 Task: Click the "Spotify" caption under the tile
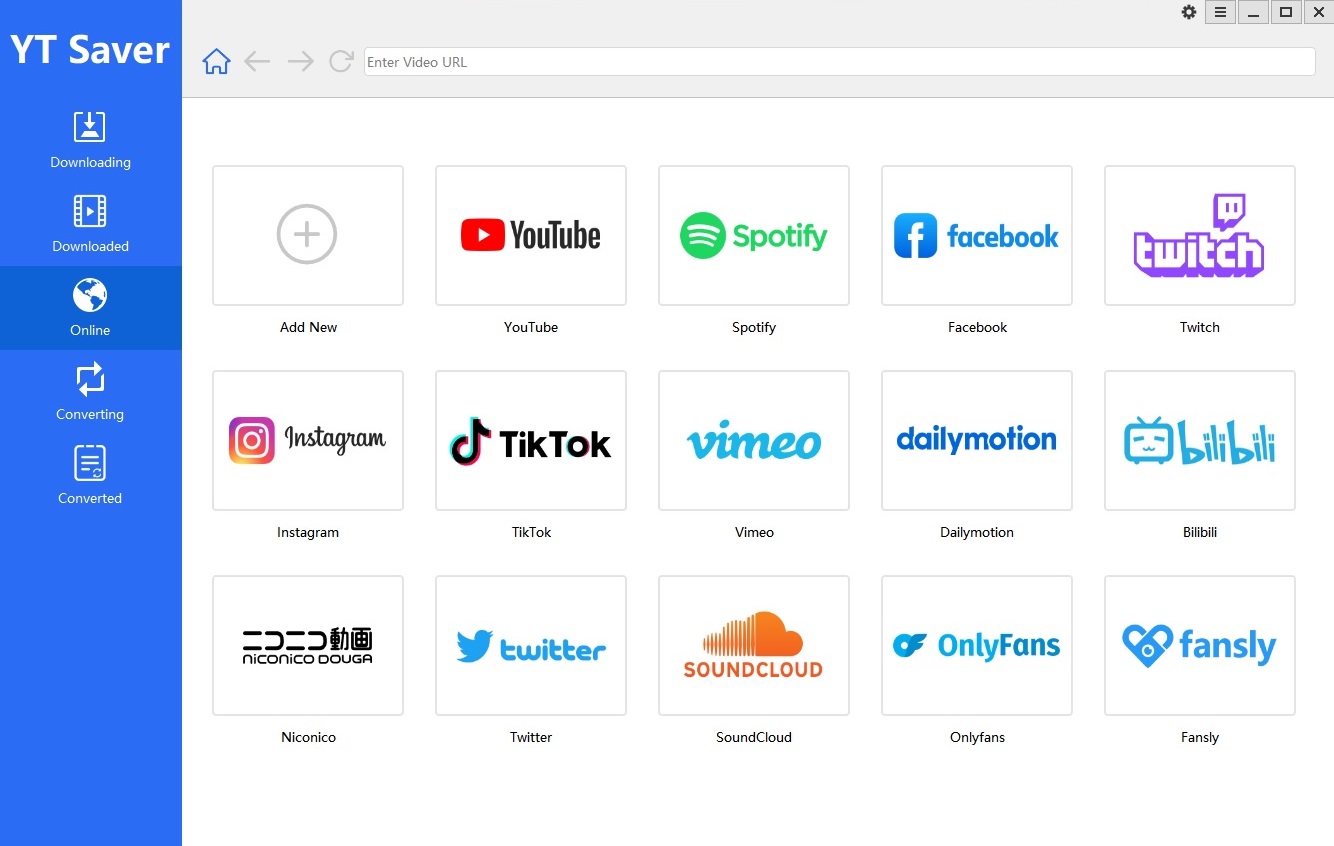[754, 327]
